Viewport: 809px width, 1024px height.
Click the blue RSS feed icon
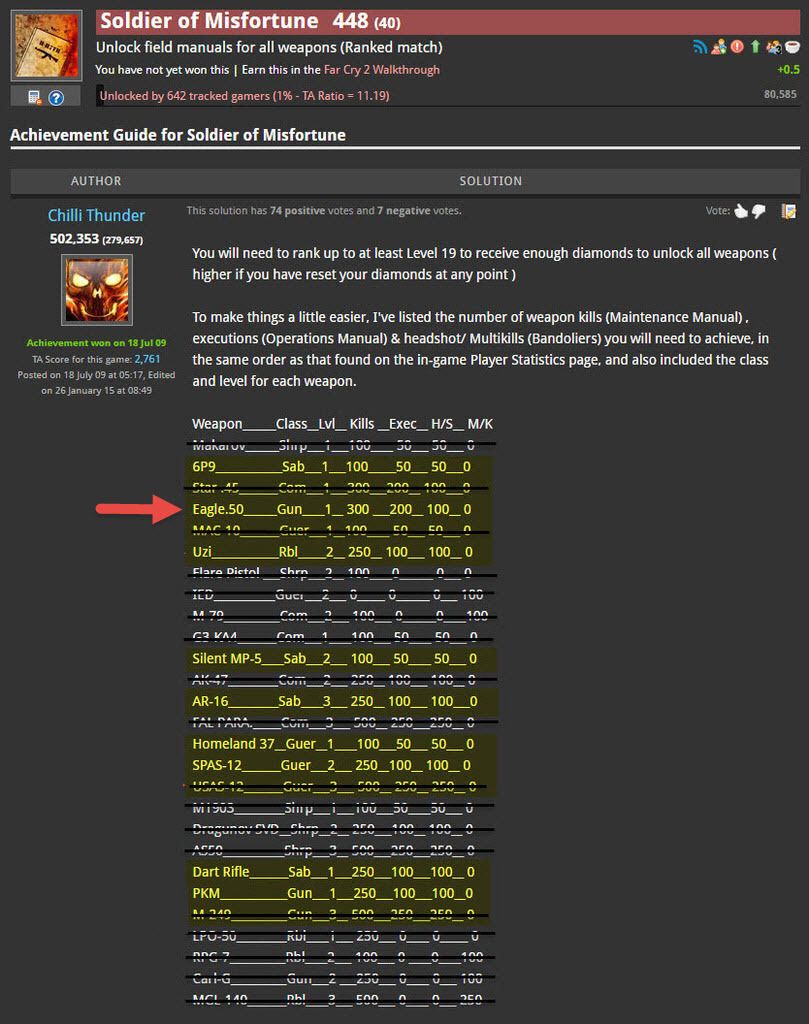click(x=700, y=47)
